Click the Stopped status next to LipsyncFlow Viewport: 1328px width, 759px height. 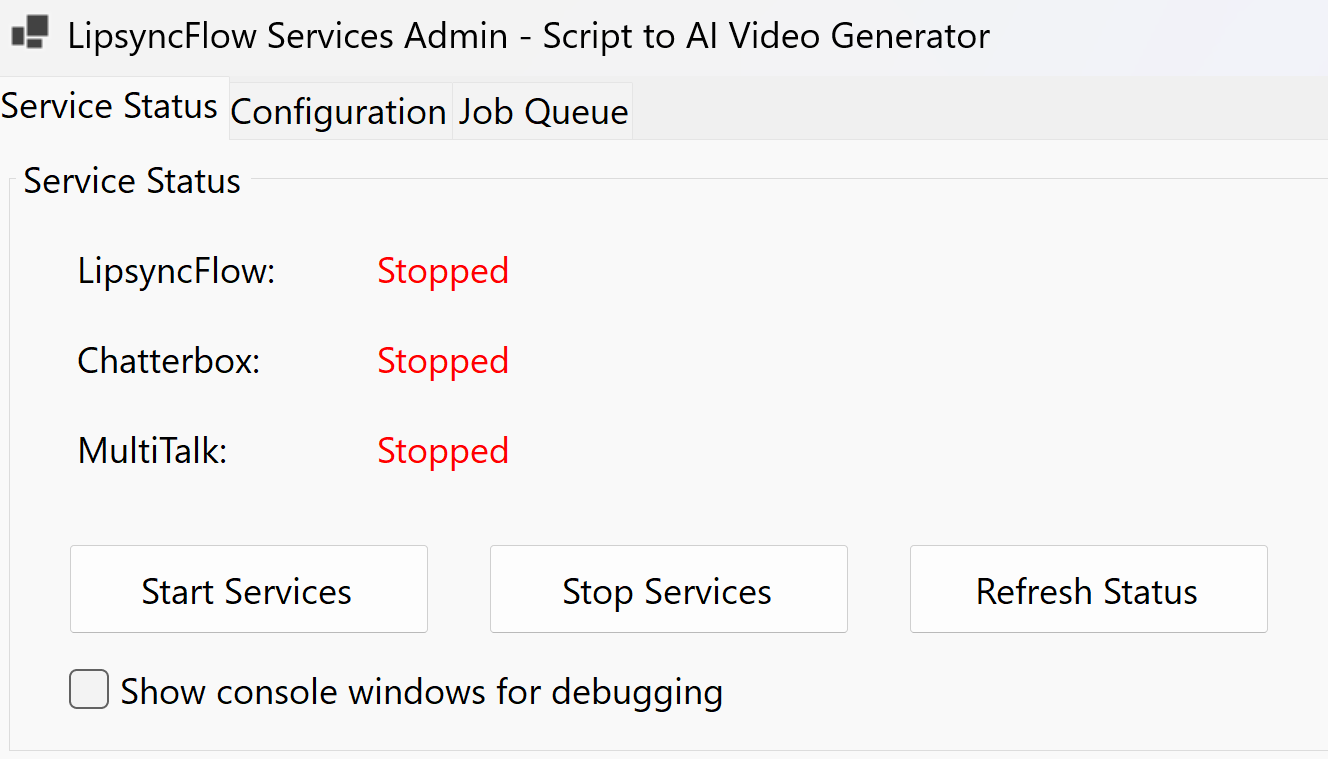[x=443, y=270]
